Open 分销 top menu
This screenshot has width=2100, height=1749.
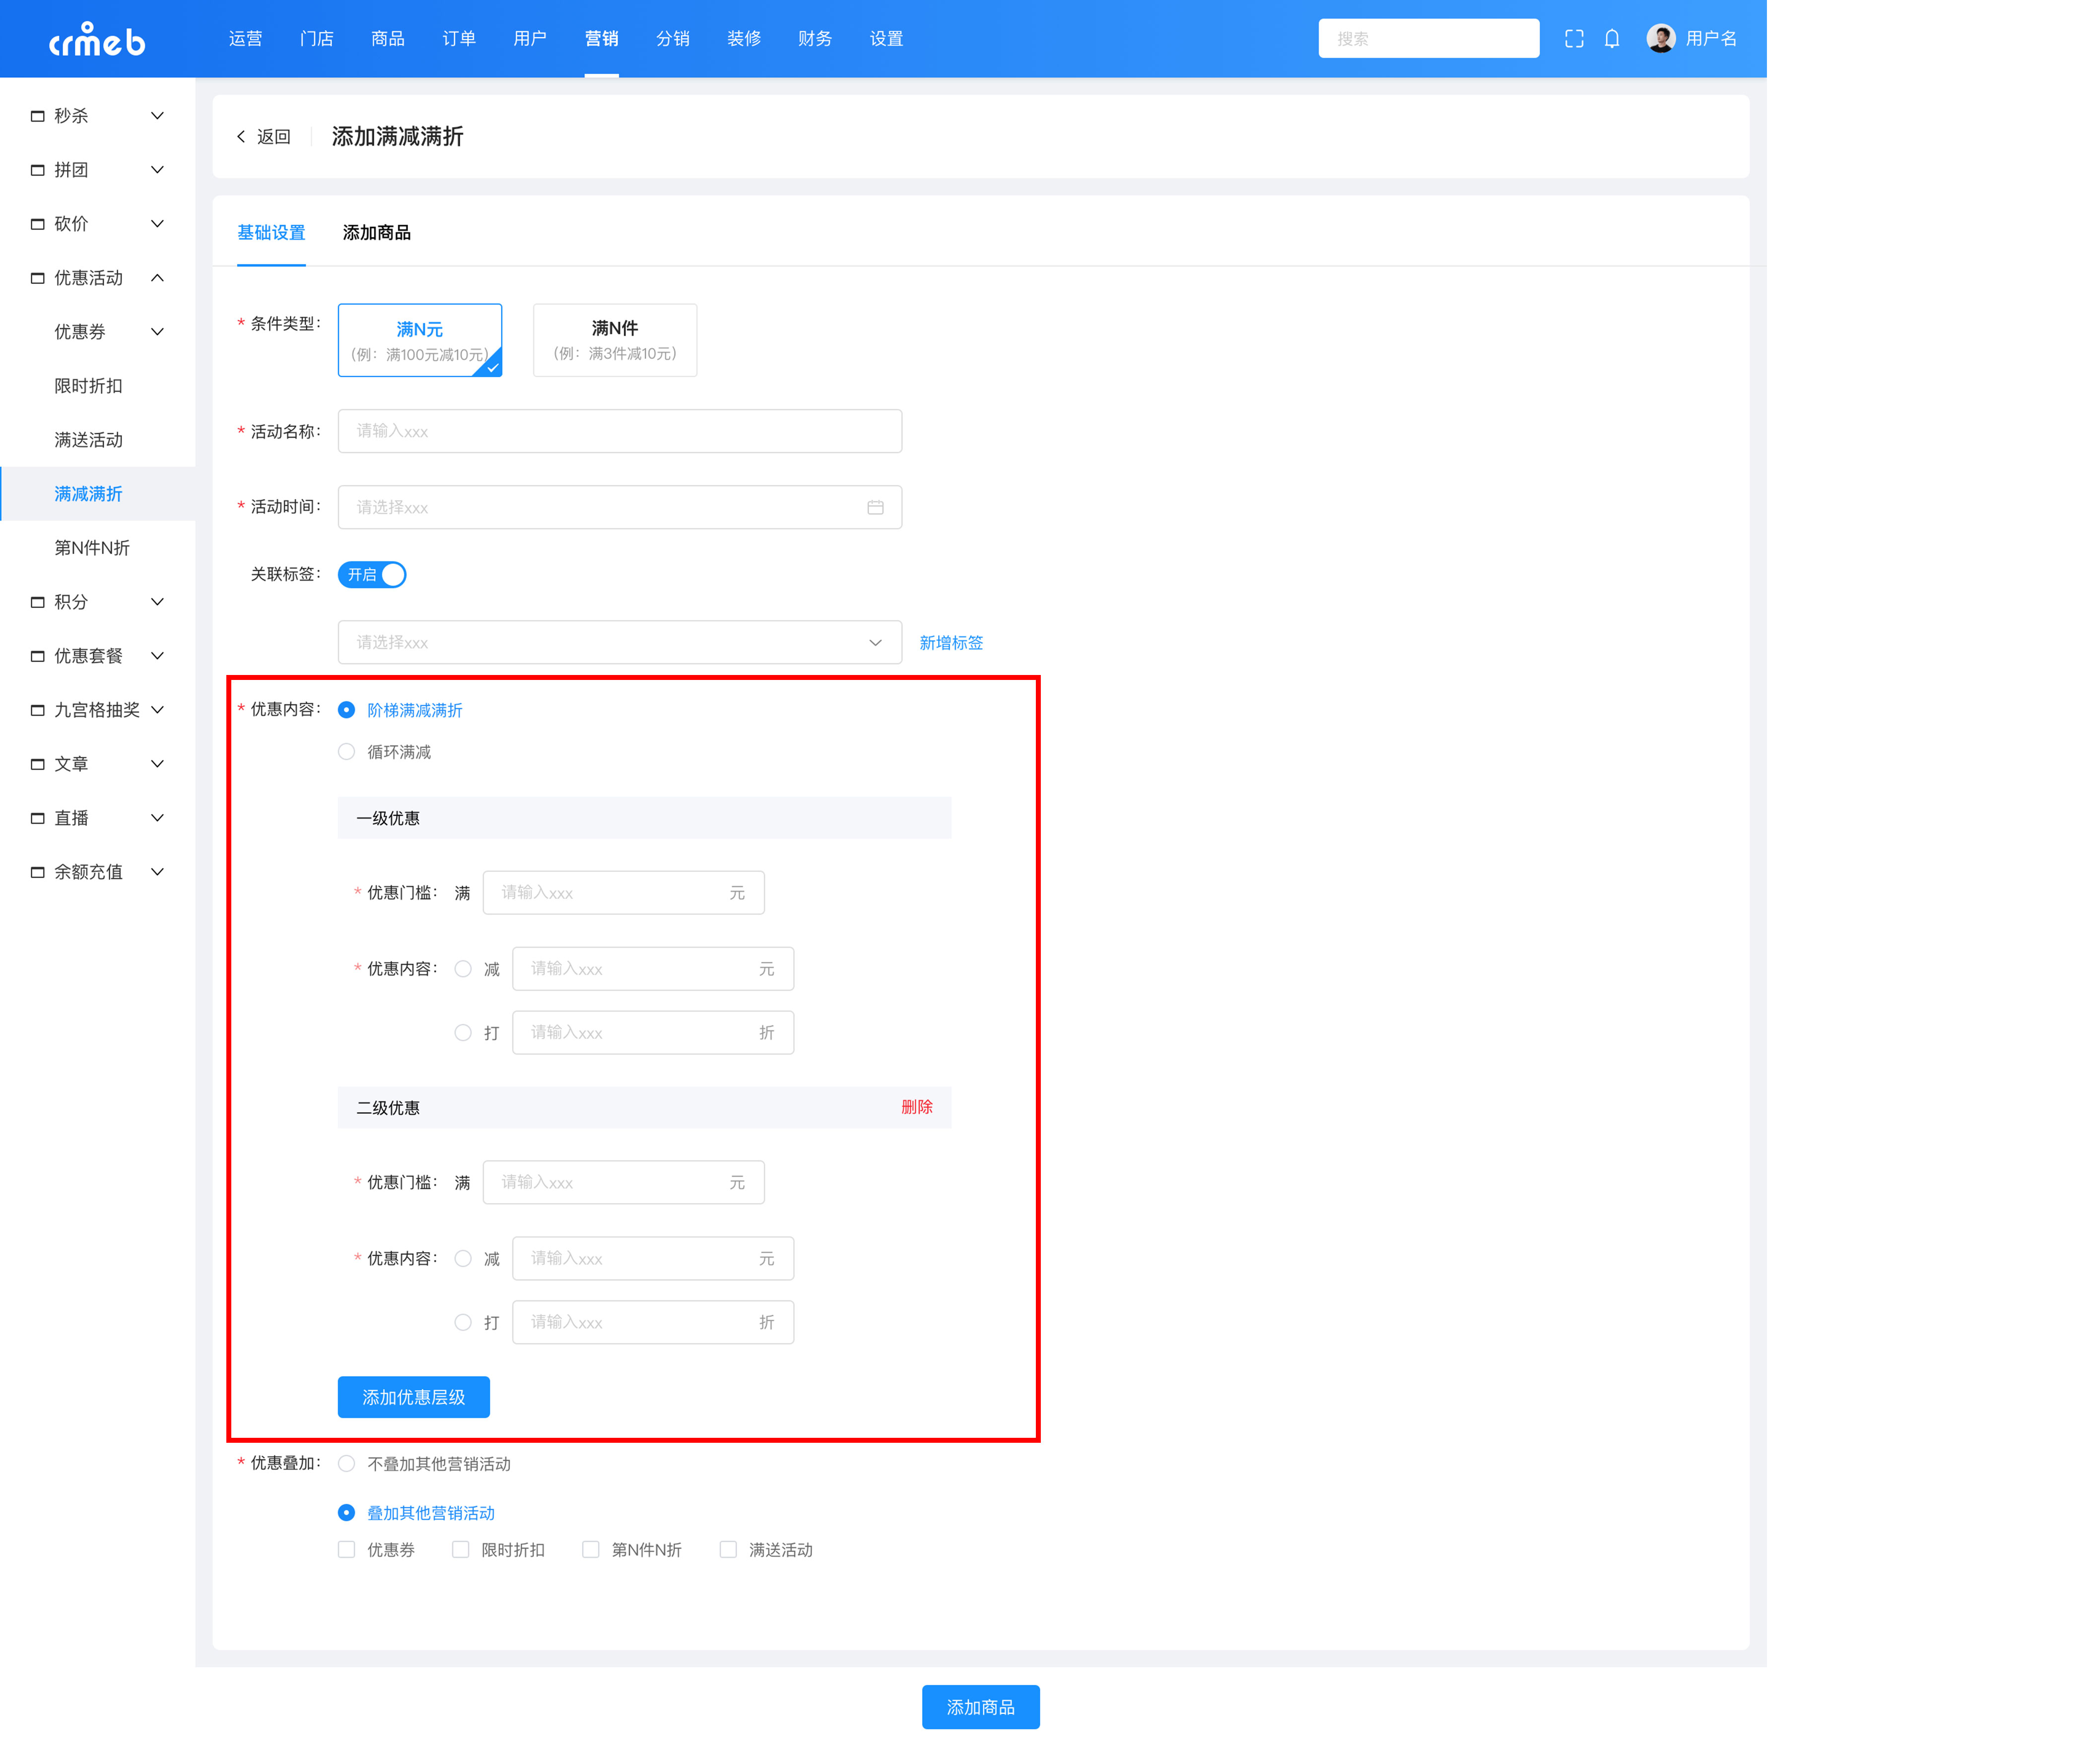point(672,39)
